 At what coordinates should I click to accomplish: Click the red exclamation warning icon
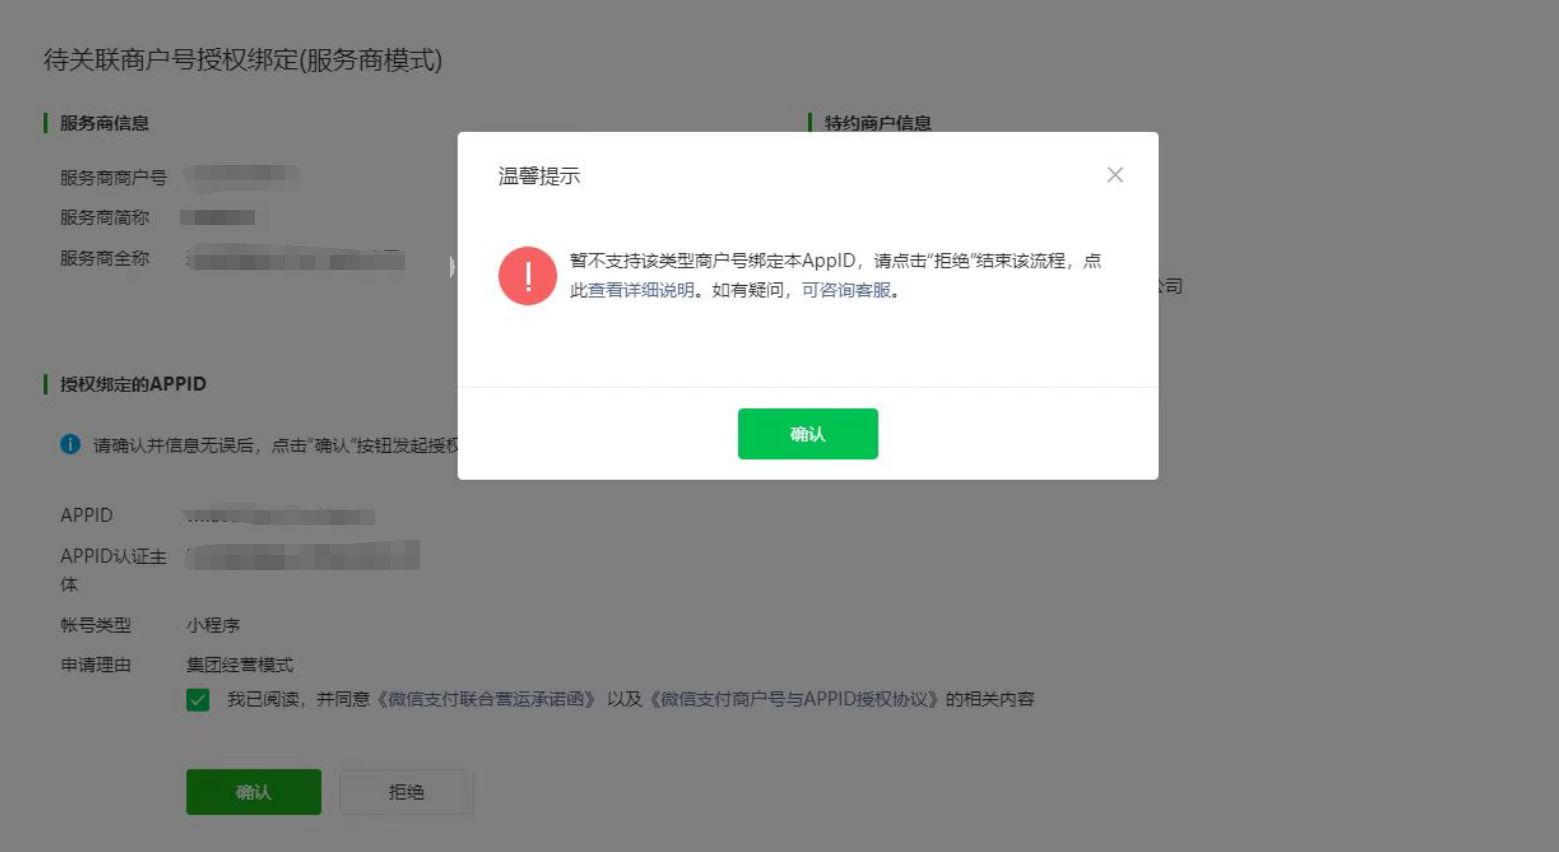[527, 276]
